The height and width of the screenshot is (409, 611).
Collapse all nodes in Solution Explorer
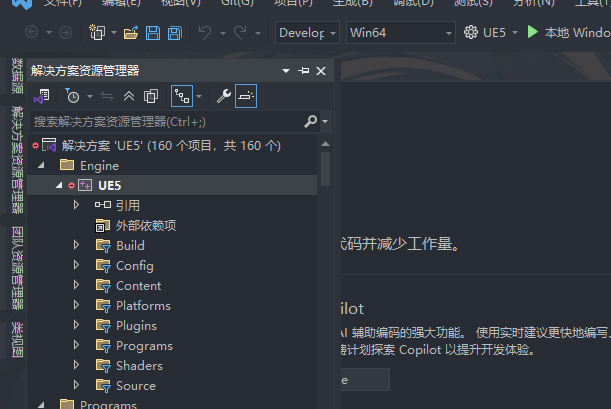[x=129, y=96]
